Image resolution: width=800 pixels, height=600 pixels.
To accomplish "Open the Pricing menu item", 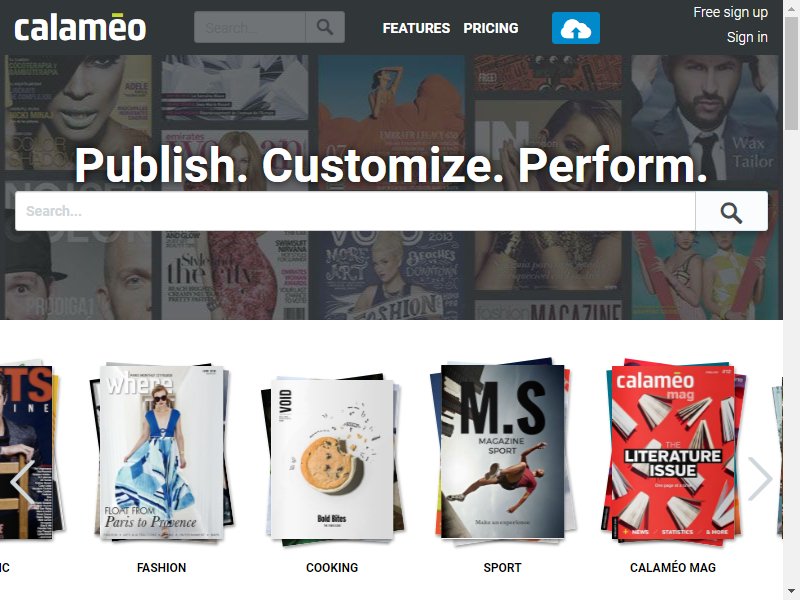I will pyautogui.click(x=491, y=28).
